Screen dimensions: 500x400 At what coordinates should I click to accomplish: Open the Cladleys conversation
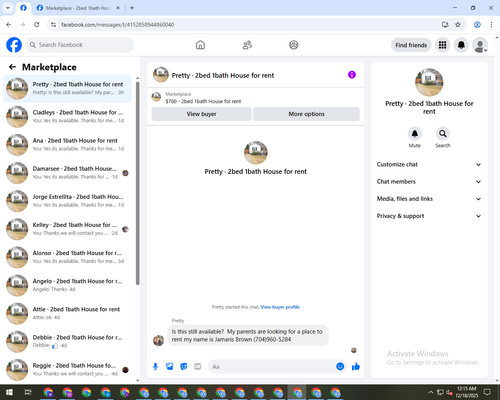point(67,117)
